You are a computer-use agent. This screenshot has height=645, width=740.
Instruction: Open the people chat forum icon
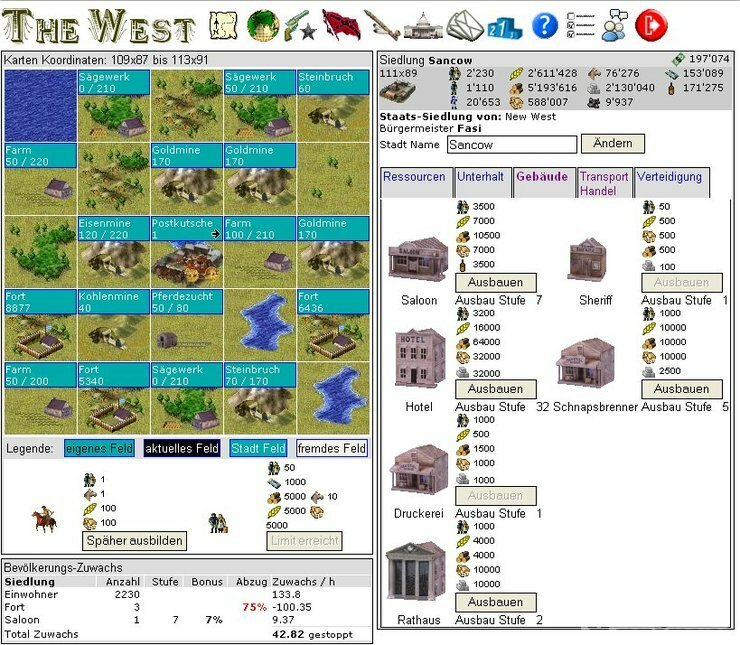point(615,25)
